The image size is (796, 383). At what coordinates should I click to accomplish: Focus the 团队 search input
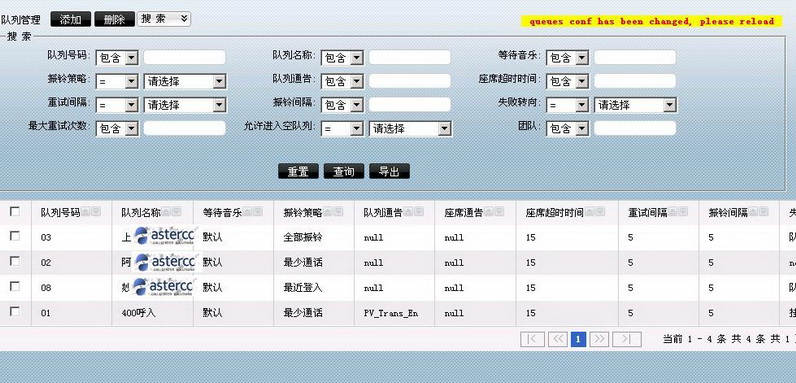coord(635,128)
